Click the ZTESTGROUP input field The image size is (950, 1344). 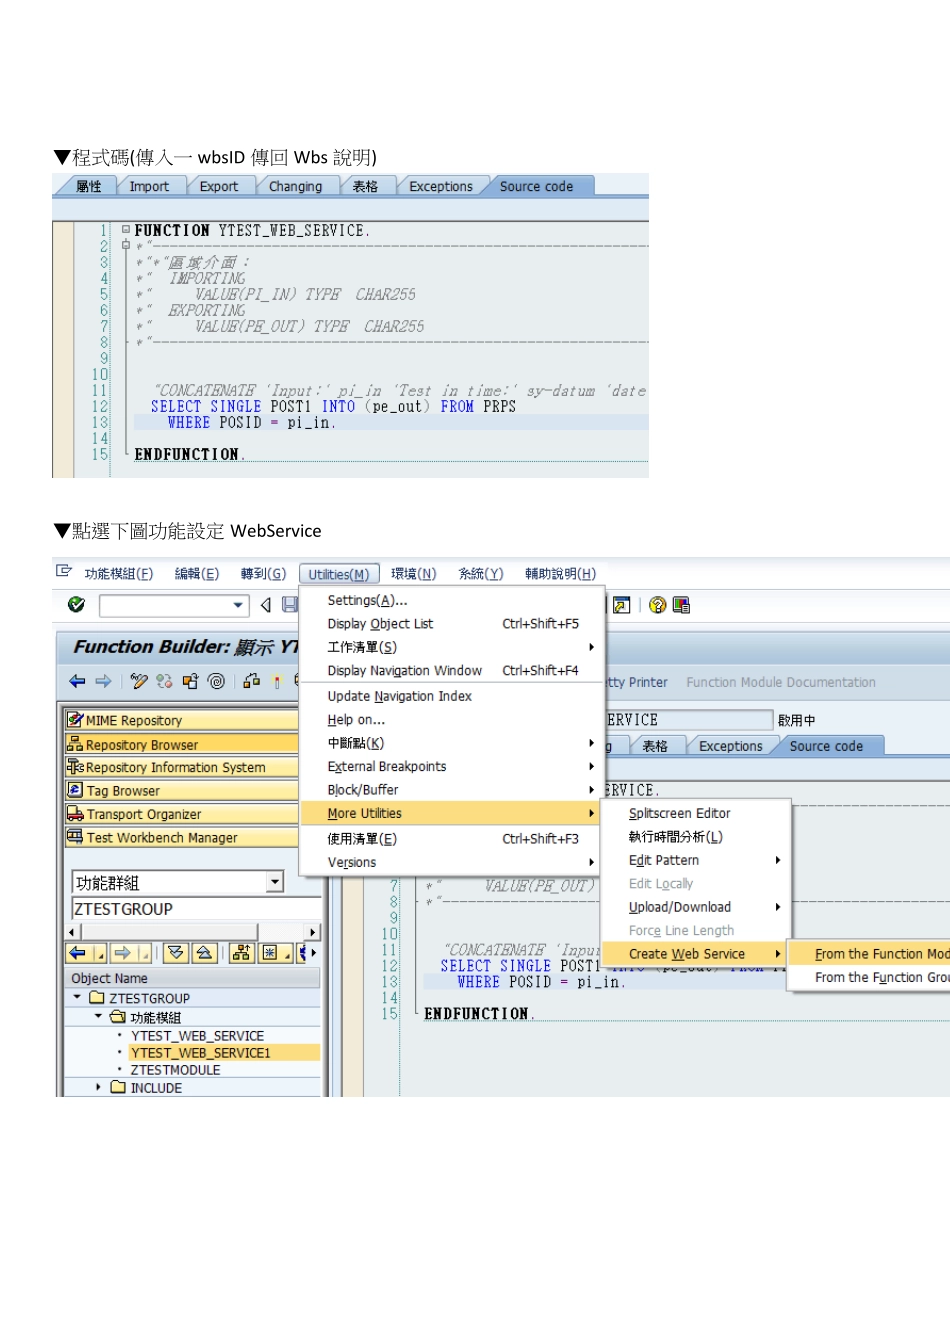[x=195, y=908]
